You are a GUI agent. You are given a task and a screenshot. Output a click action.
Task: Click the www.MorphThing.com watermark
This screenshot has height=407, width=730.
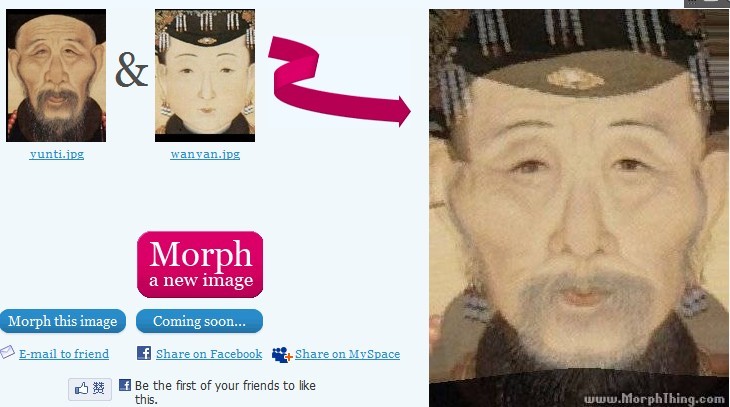point(654,399)
